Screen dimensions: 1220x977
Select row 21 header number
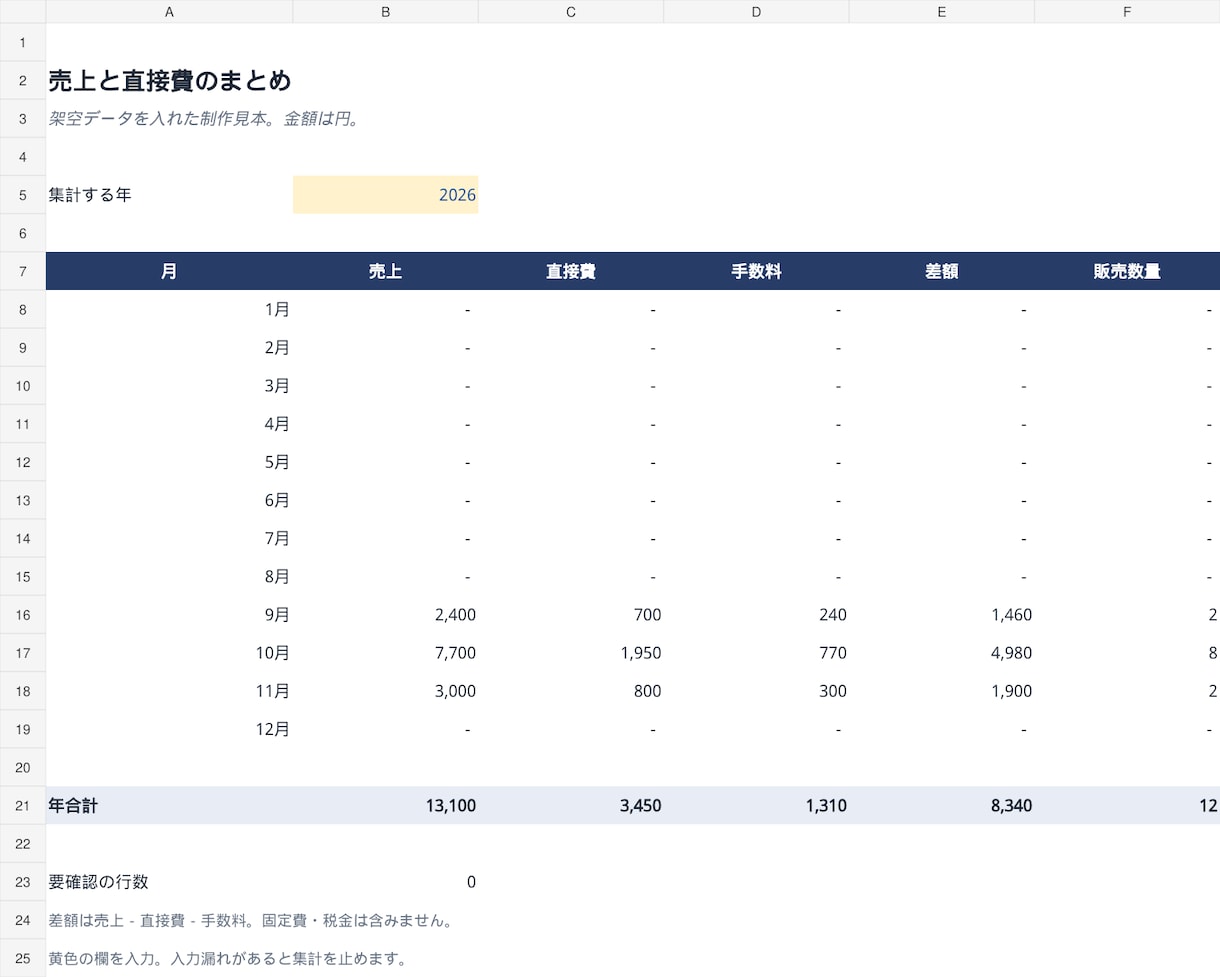click(23, 805)
